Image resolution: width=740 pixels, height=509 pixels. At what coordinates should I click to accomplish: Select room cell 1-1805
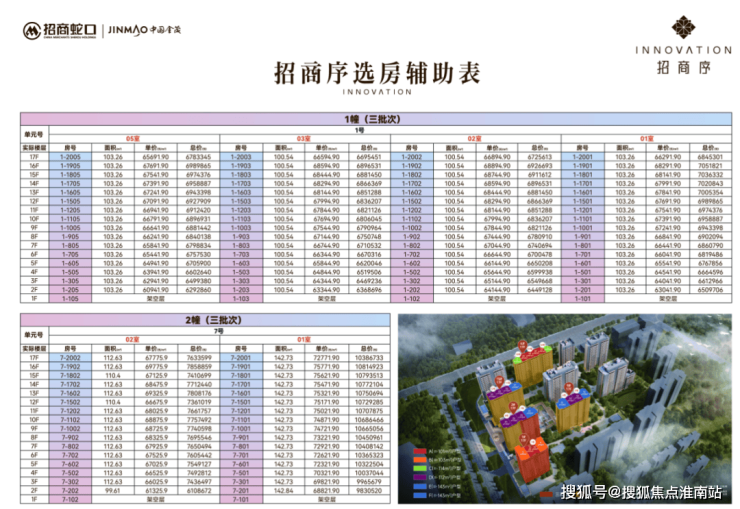coord(70,175)
